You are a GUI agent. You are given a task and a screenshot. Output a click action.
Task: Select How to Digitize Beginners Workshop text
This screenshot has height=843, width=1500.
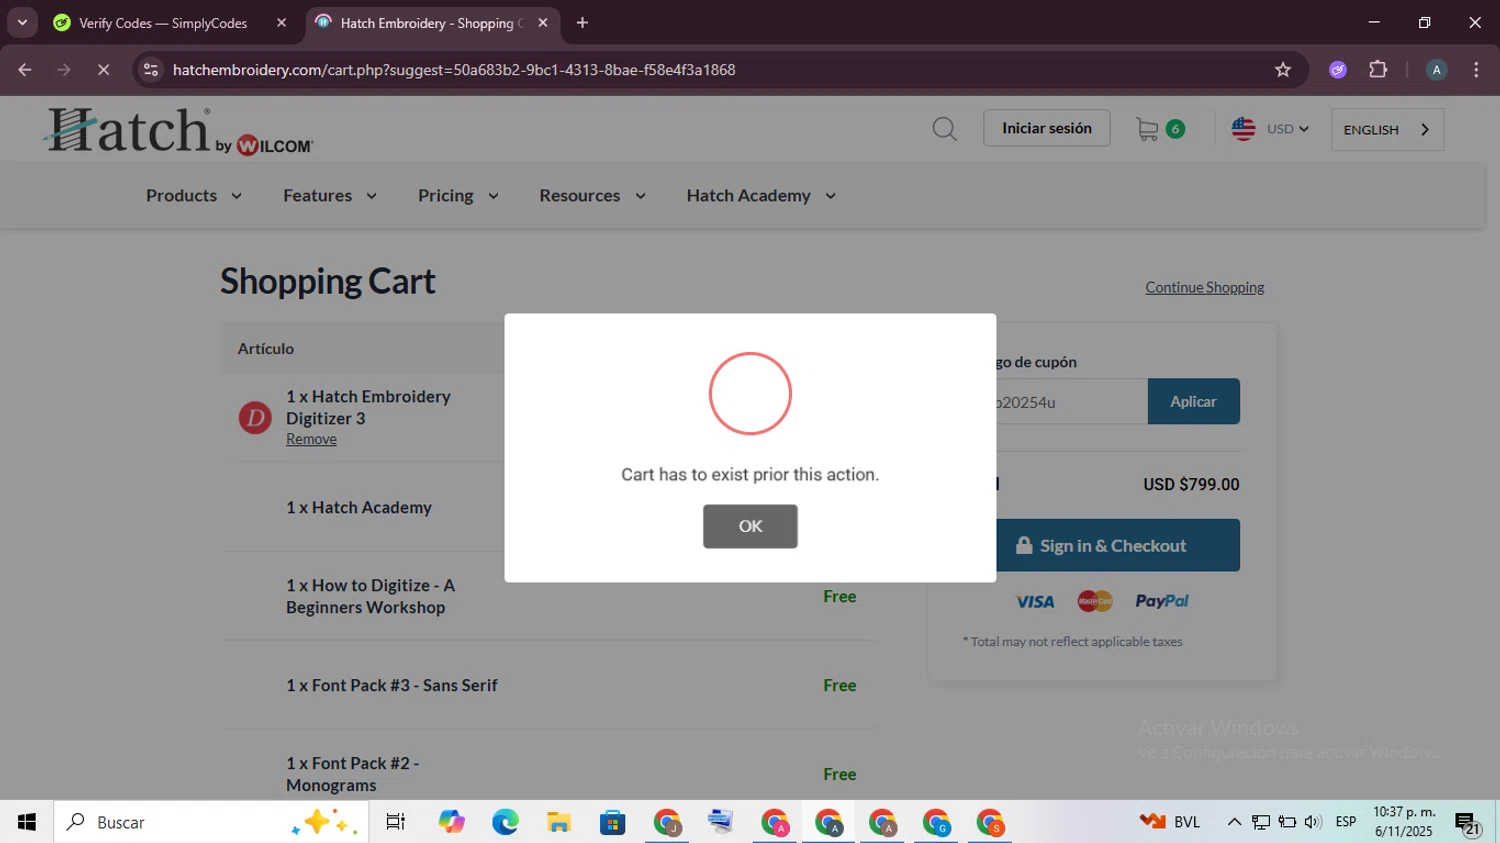370,596
